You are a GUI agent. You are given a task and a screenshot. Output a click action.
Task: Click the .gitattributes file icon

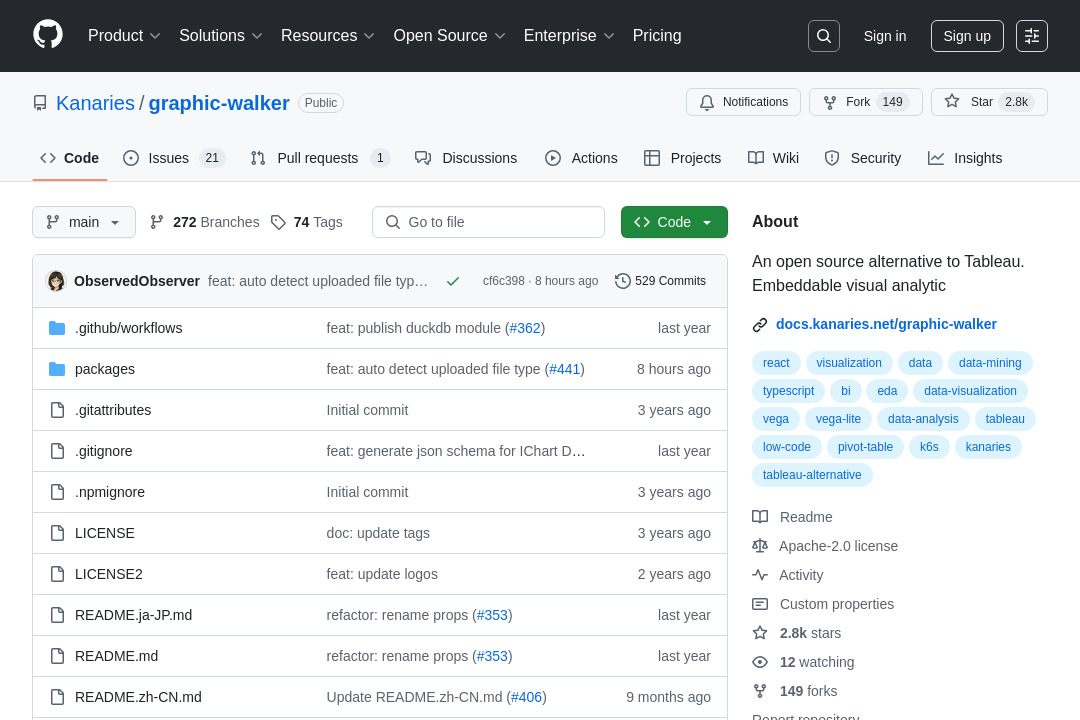[x=57, y=410]
